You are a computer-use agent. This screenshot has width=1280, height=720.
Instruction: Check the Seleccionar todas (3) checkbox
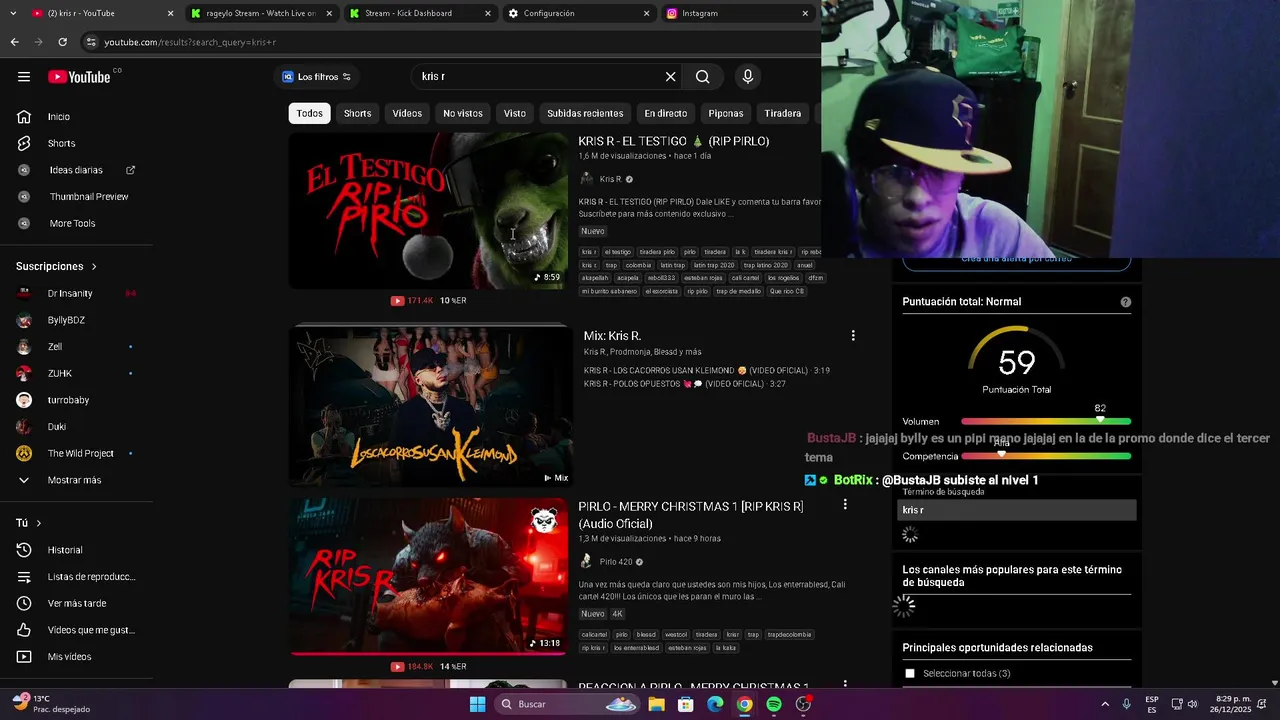910,673
